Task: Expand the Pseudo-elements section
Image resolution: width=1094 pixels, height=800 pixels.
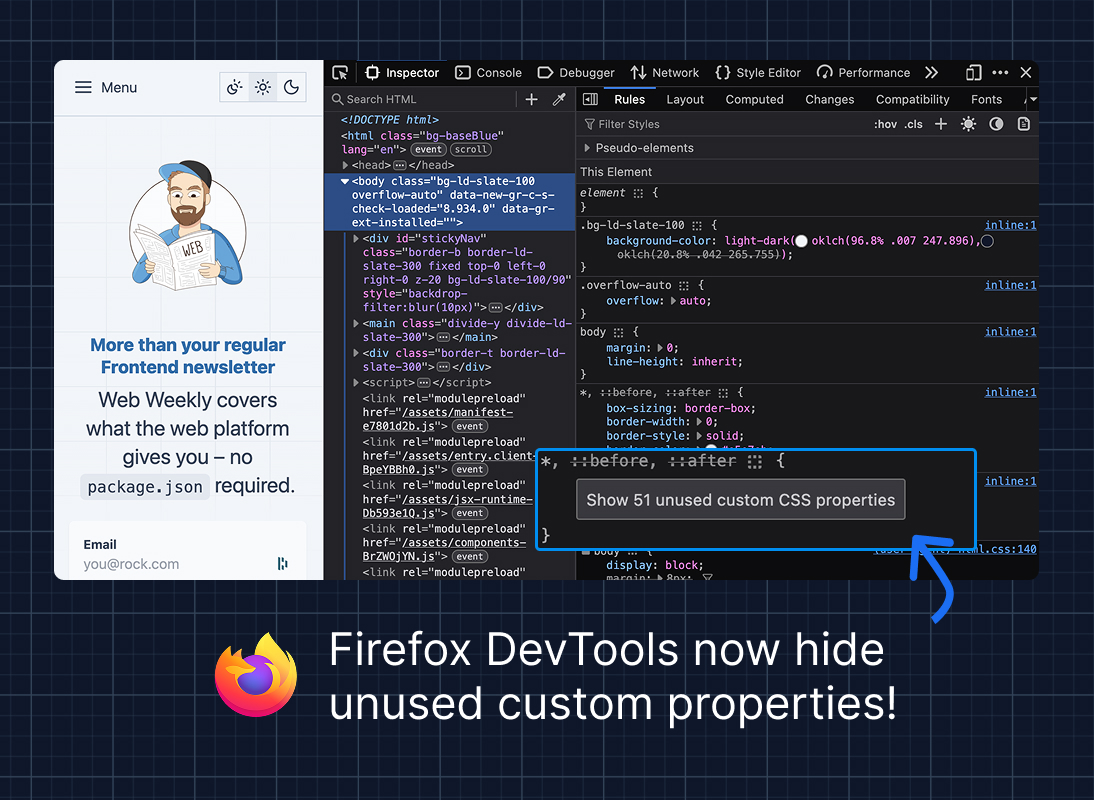Action: [587, 147]
